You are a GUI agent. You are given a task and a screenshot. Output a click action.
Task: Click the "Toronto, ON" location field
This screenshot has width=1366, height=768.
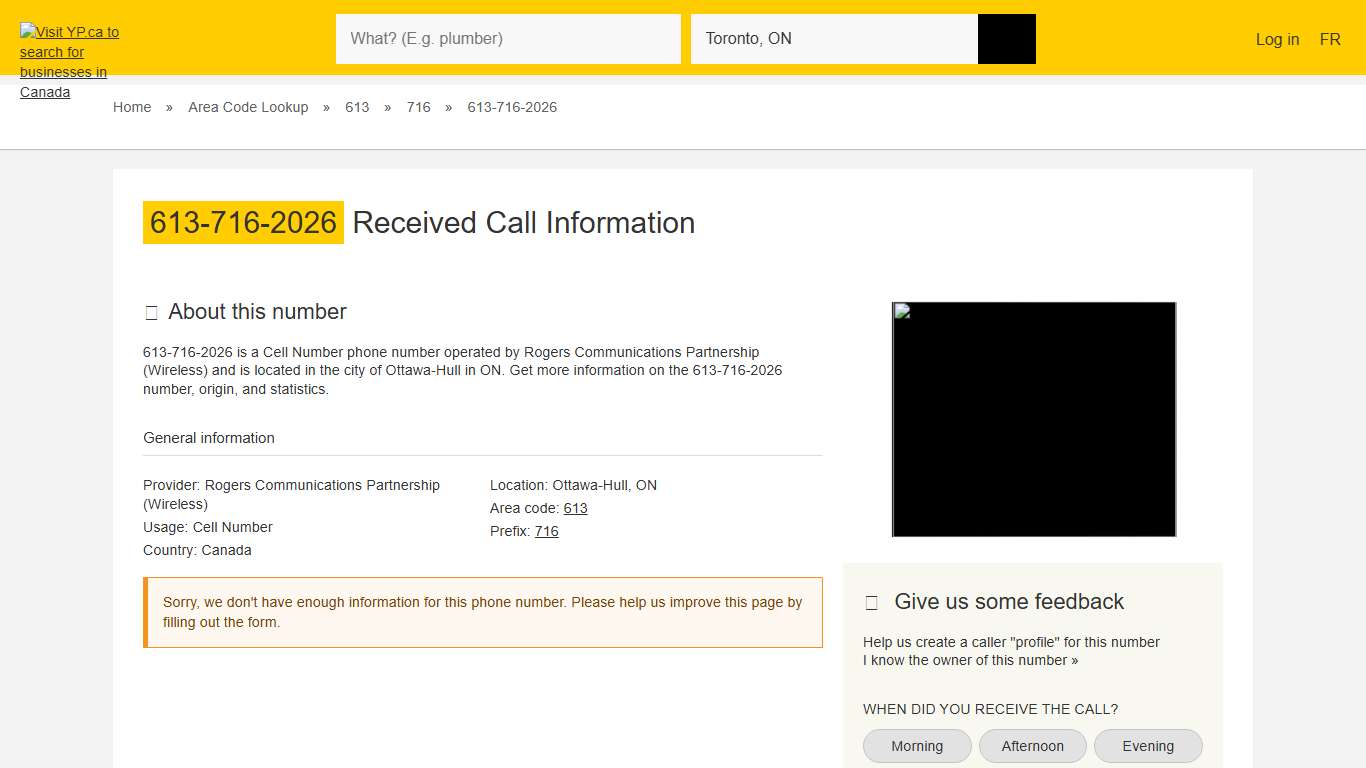835,38
